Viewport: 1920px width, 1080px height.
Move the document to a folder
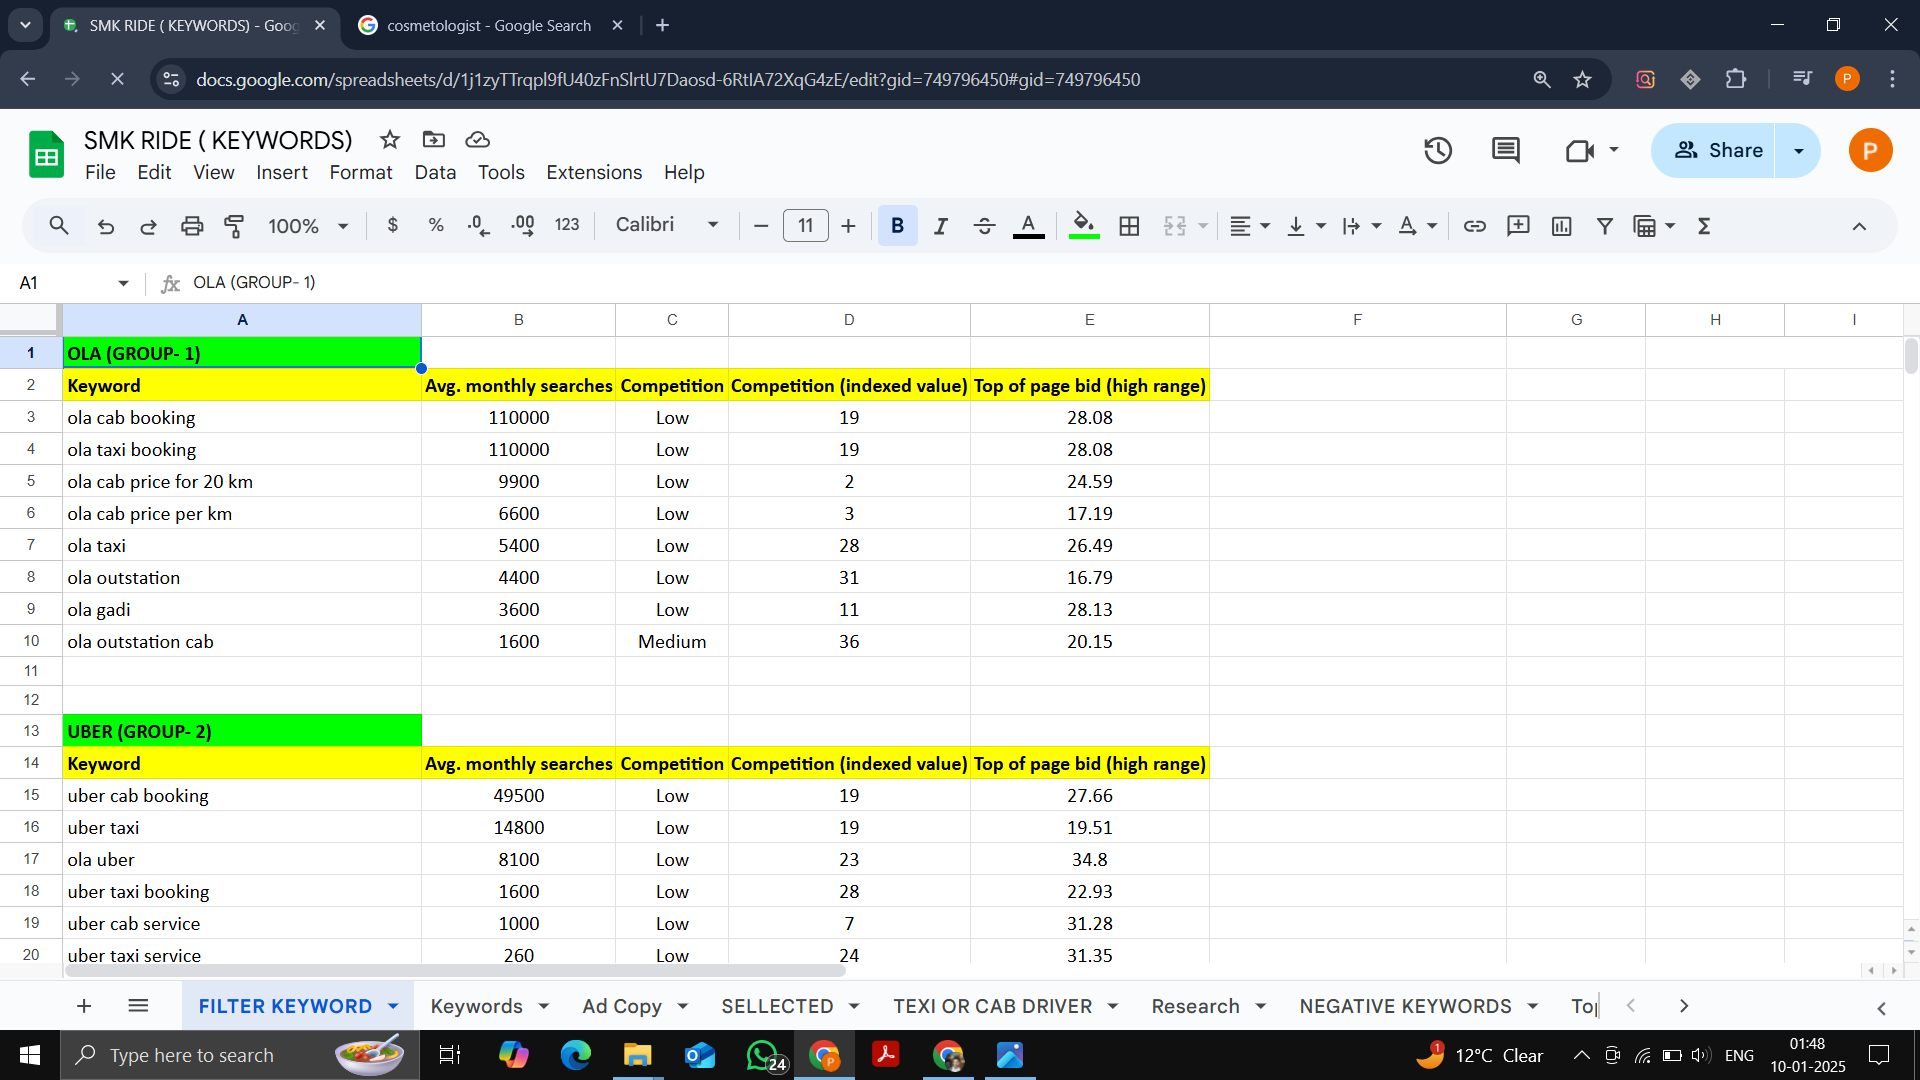[x=434, y=139]
